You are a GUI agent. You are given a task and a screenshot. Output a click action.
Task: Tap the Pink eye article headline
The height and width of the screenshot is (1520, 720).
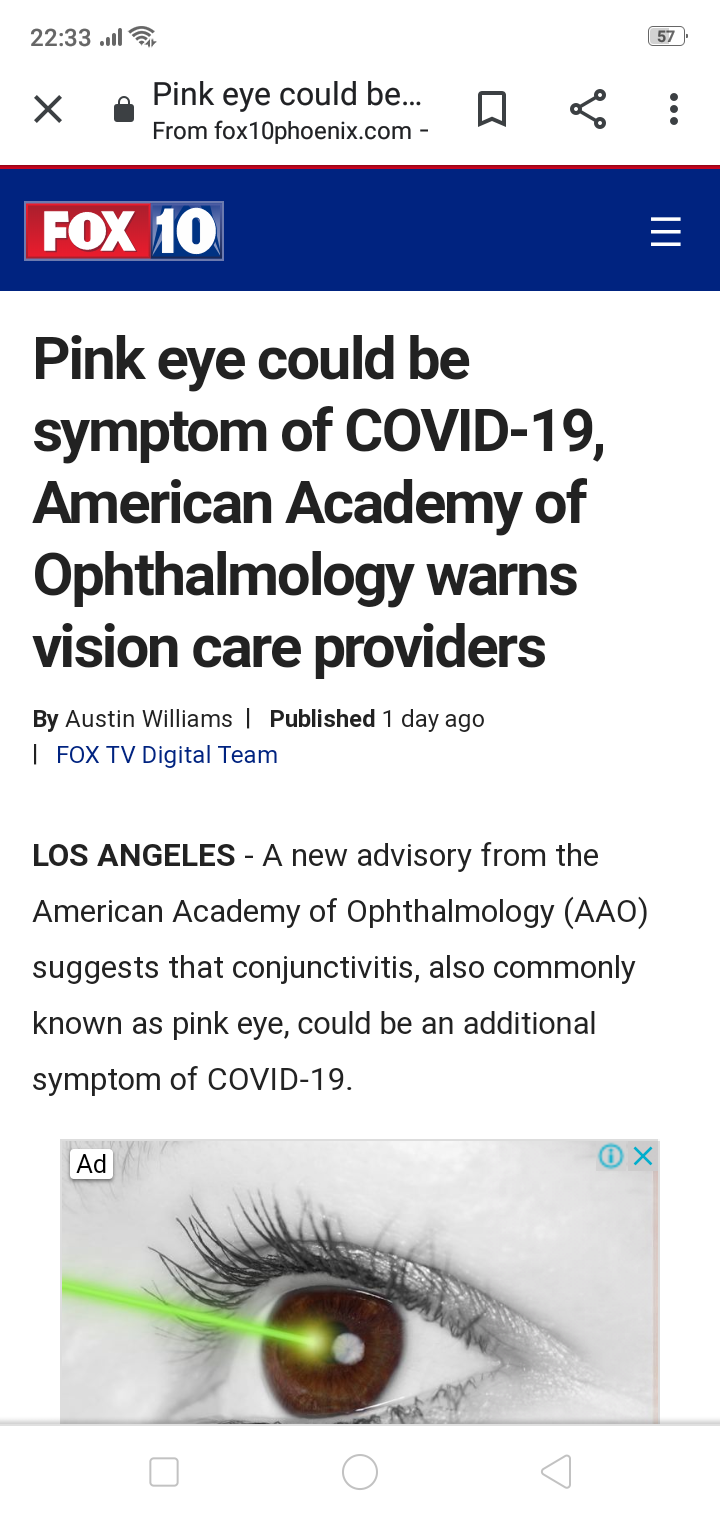(x=320, y=502)
